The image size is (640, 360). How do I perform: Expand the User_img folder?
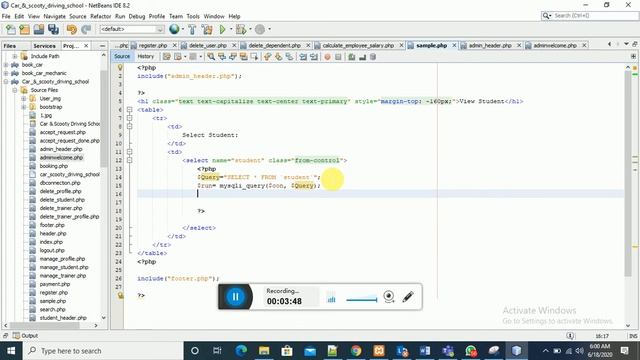(x=24, y=99)
